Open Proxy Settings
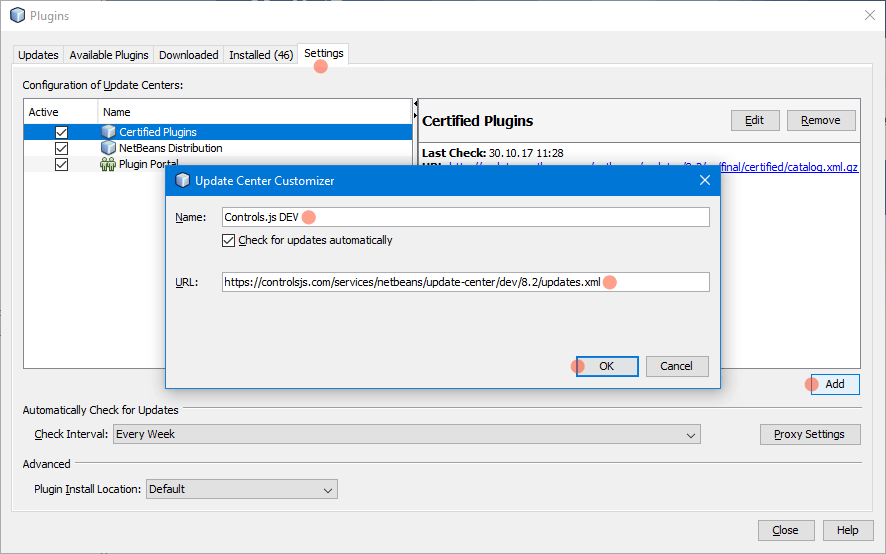Screen dimensions: 886x554 pos(810,434)
